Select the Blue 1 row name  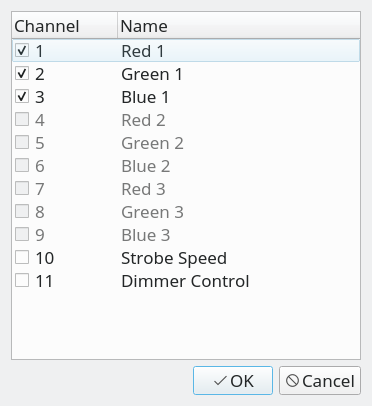[x=145, y=97]
